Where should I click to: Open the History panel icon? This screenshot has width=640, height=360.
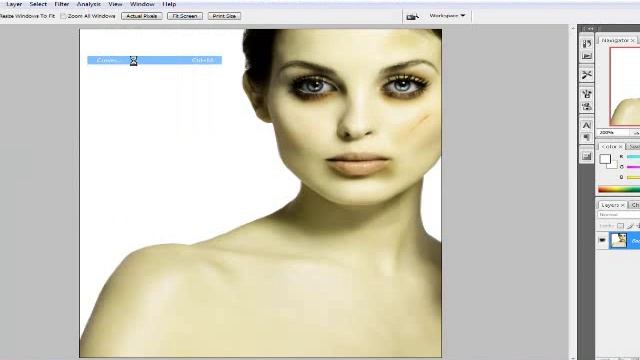(x=587, y=44)
